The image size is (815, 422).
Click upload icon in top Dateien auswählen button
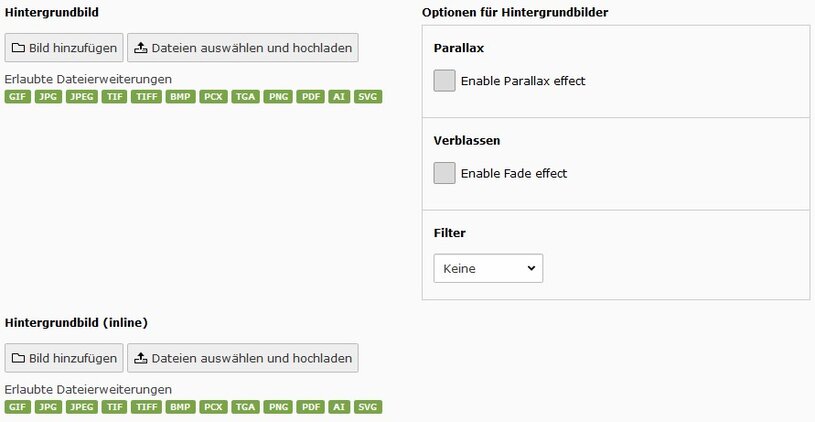click(141, 47)
